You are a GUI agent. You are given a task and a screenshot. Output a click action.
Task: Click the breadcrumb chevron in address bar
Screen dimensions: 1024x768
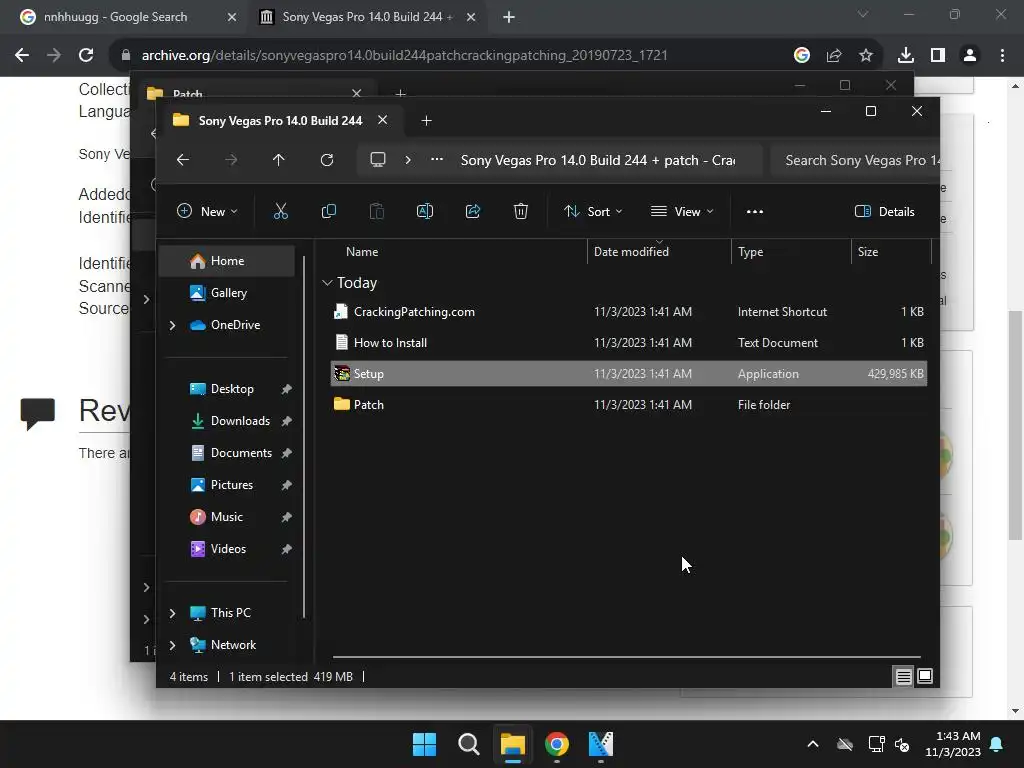(408, 160)
